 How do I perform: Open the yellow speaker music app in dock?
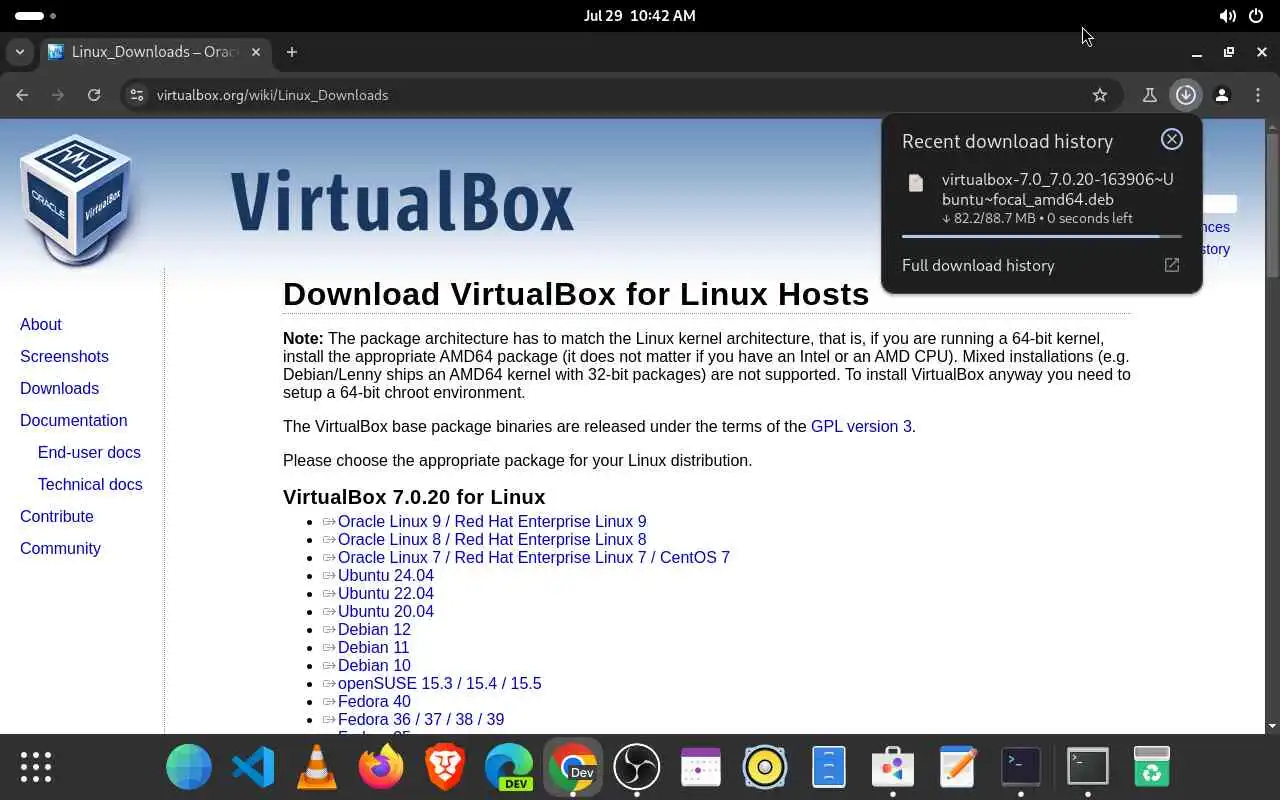[x=765, y=767]
